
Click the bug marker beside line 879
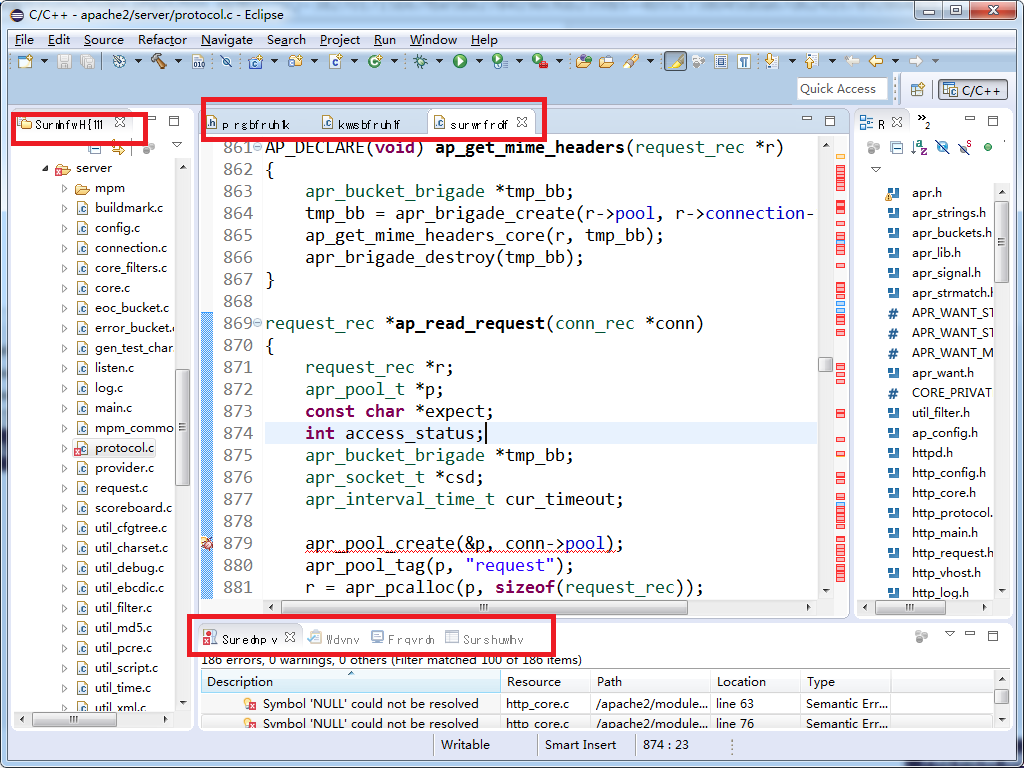(207, 543)
